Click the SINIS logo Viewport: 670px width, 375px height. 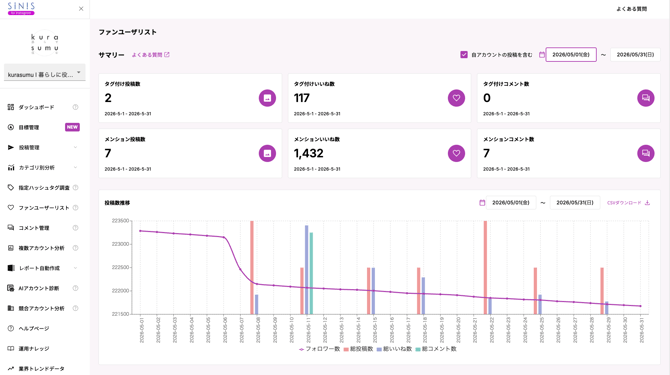point(21,8)
